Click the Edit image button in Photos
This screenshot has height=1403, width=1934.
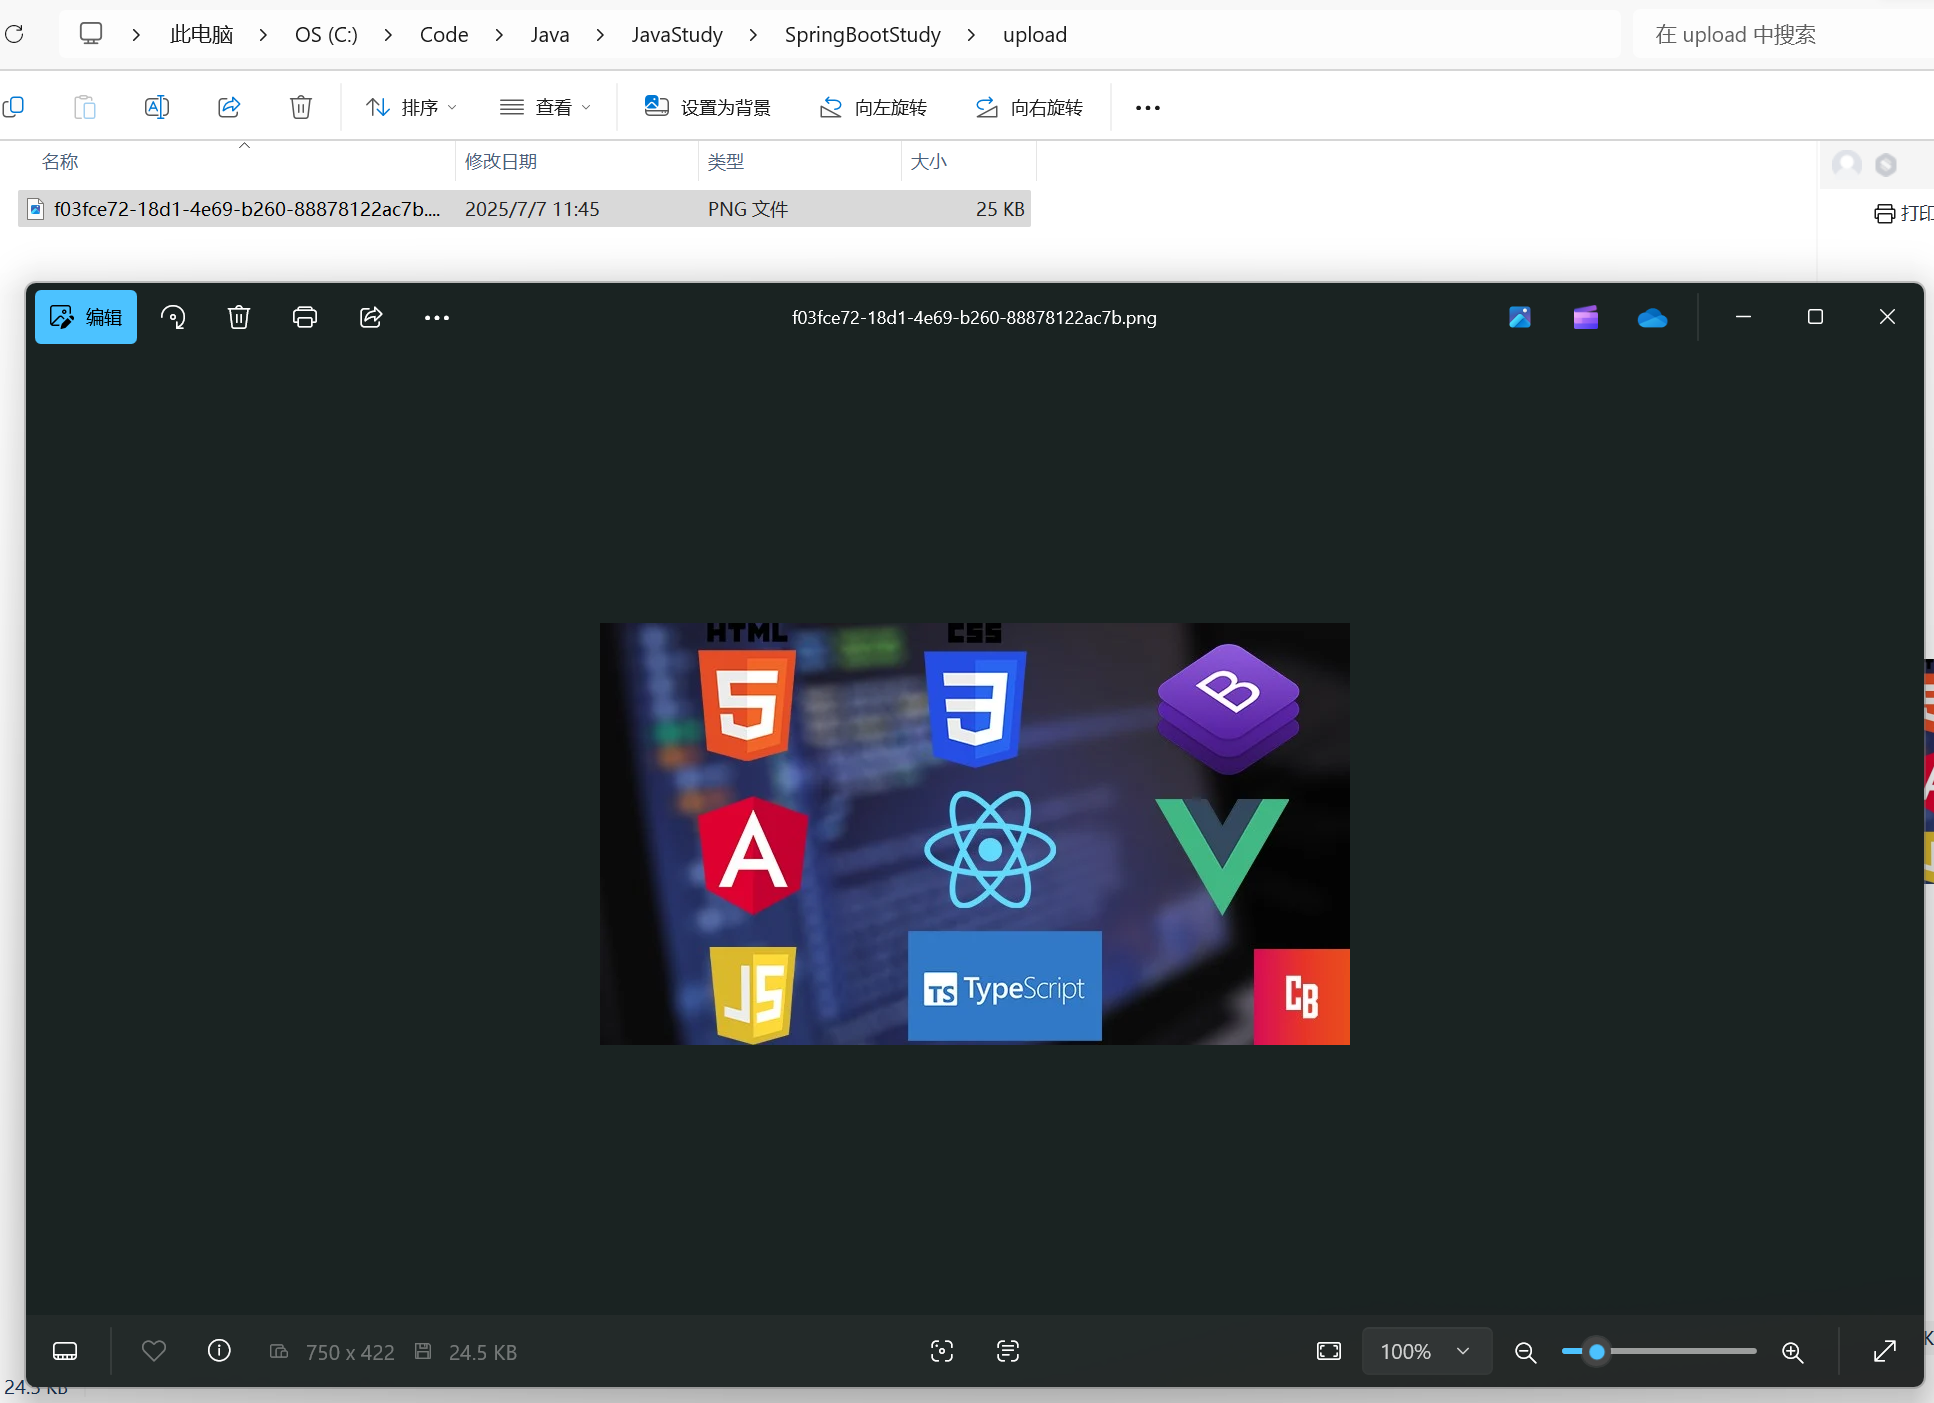(86, 317)
